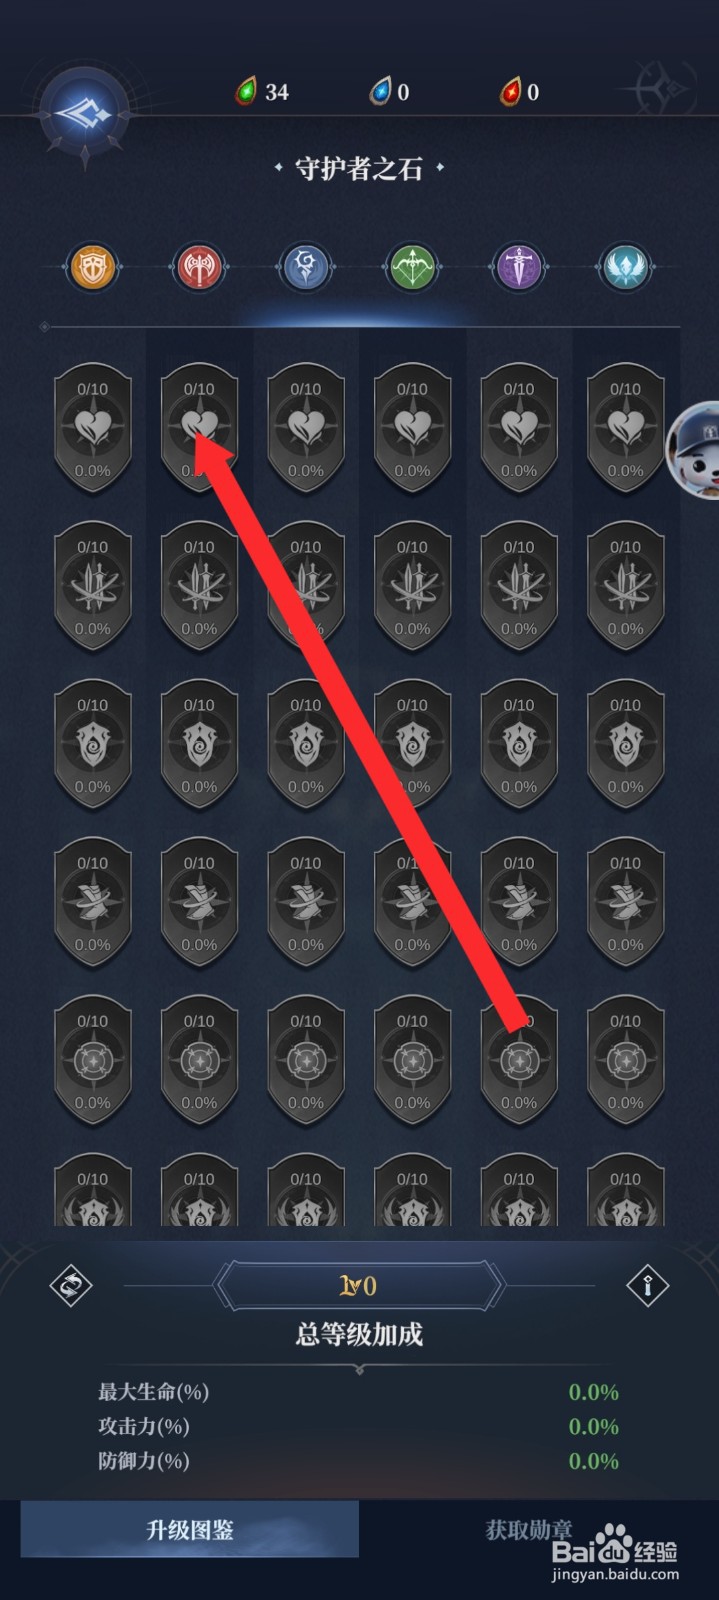Viewport: 719px width, 1600px height.
Task: Select the purple dagger class icon
Action: tap(519, 267)
